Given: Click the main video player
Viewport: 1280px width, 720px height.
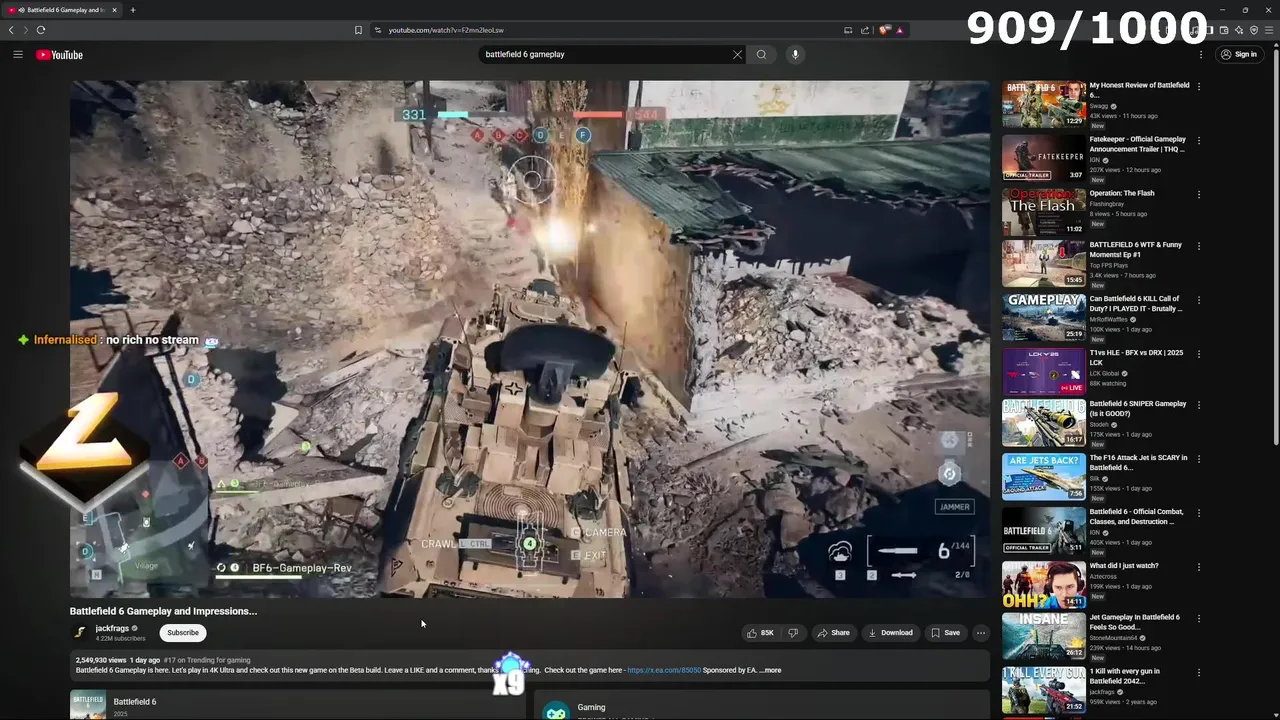Looking at the screenshot, I should coord(529,339).
